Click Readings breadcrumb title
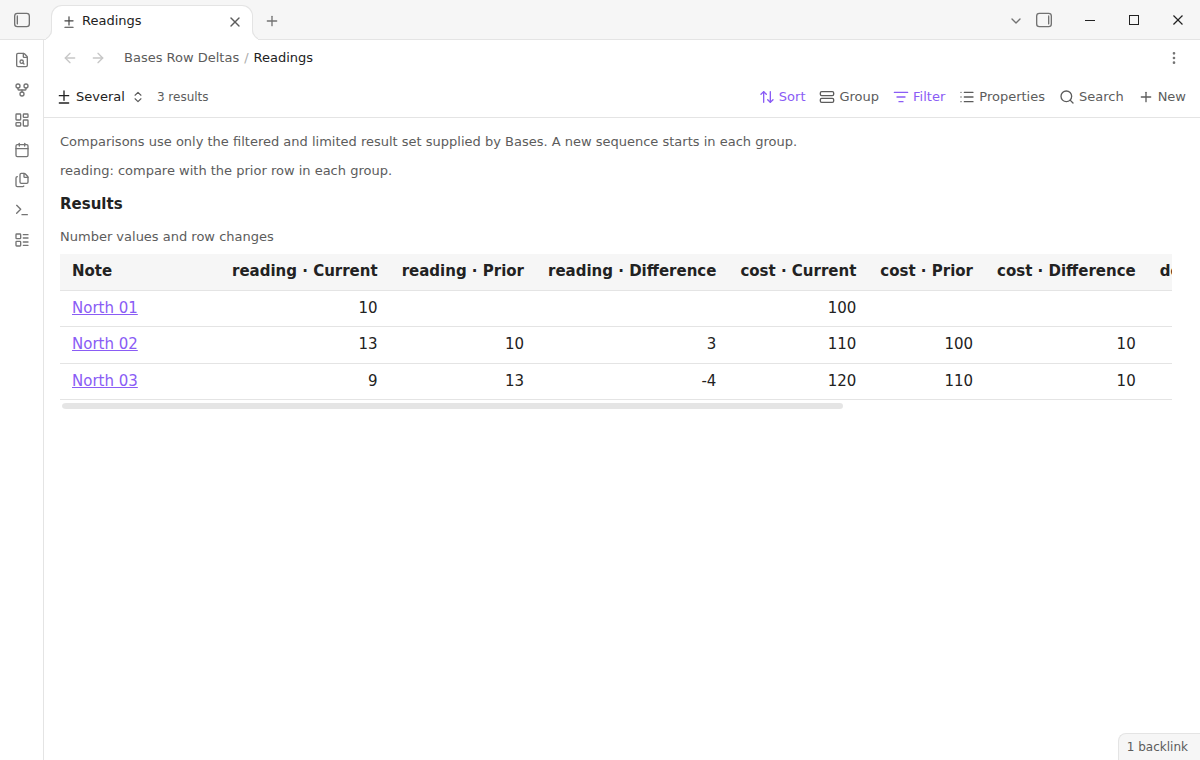The image size is (1200, 760). [x=283, y=58]
